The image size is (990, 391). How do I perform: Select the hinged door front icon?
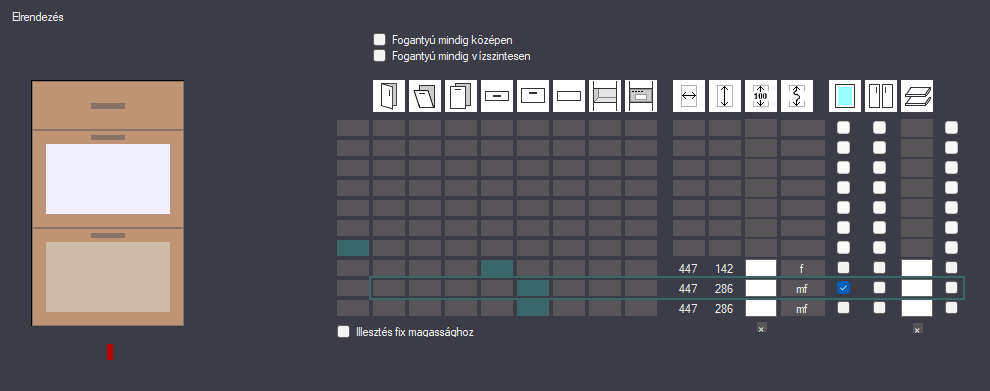[389, 96]
